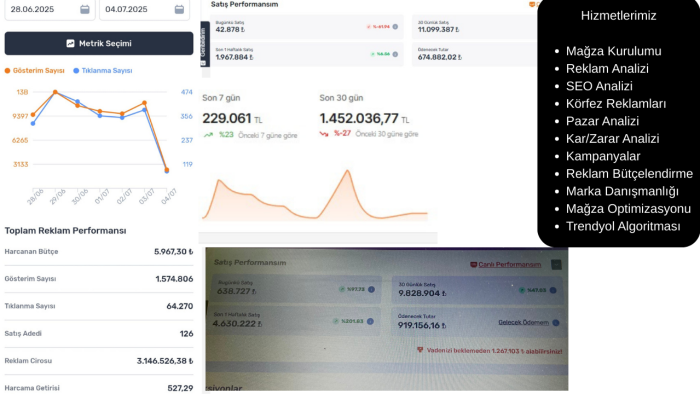Click the orange peak point at 29/06
Screen dimensions: 700x394
(x=55, y=92)
